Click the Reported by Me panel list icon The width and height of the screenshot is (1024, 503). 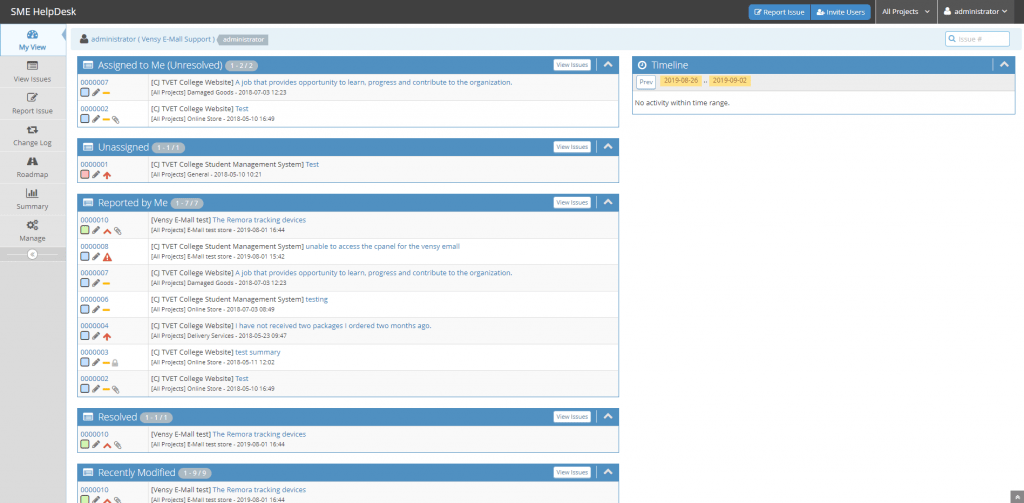[x=88, y=203]
